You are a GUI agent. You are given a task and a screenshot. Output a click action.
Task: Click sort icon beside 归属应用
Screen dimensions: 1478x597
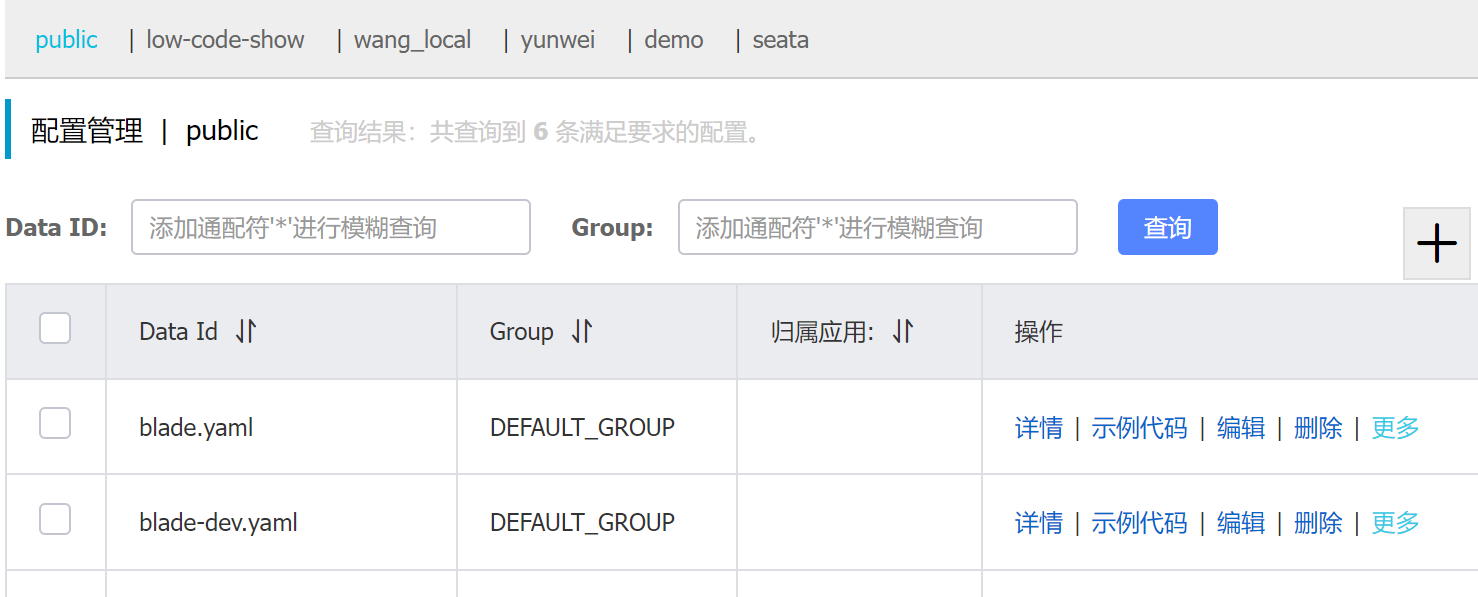click(x=903, y=332)
